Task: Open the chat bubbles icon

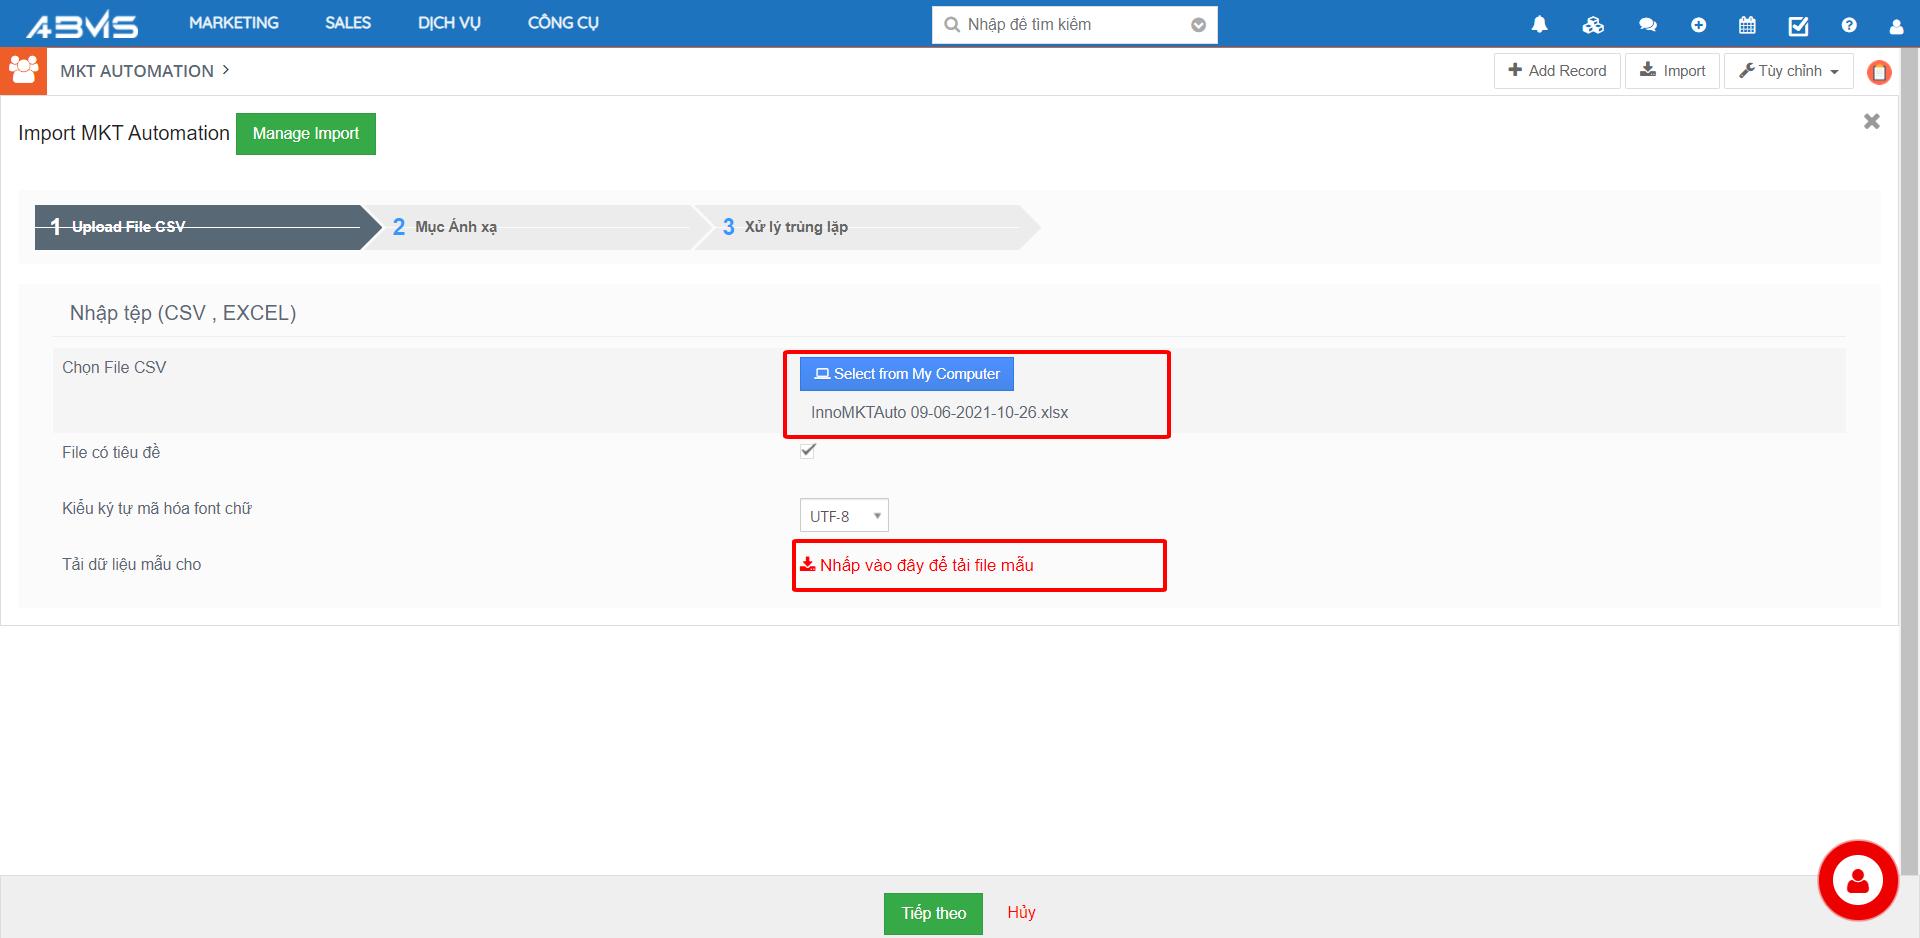Action: 1647,25
